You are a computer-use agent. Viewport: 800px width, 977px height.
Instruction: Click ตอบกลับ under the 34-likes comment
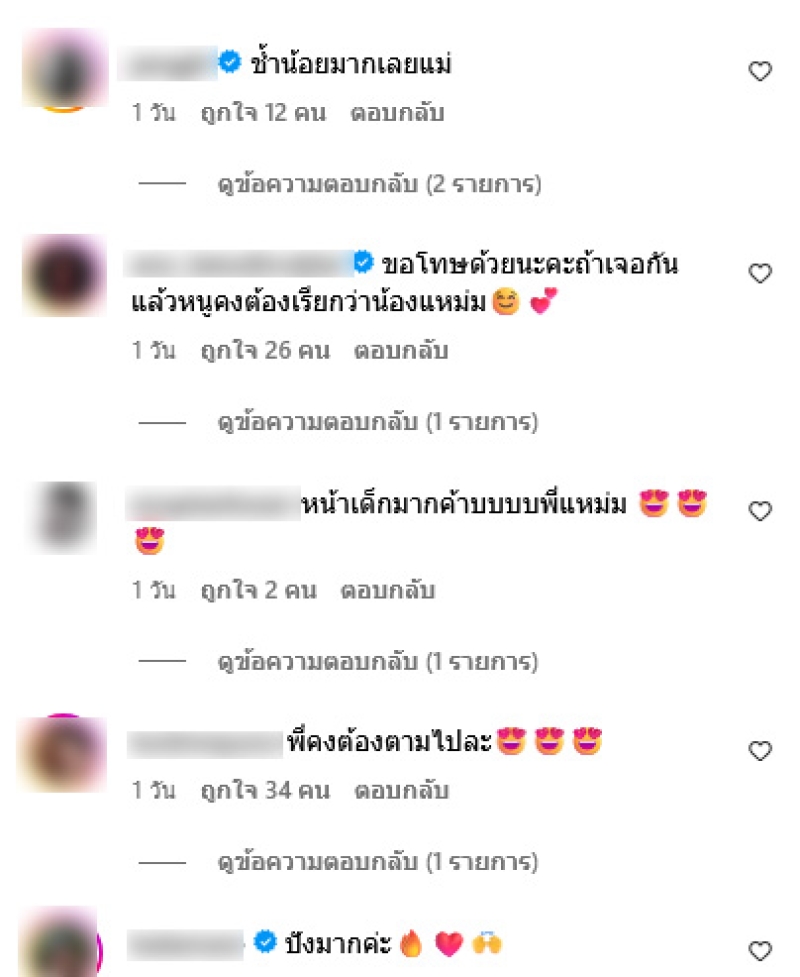tap(401, 791)
